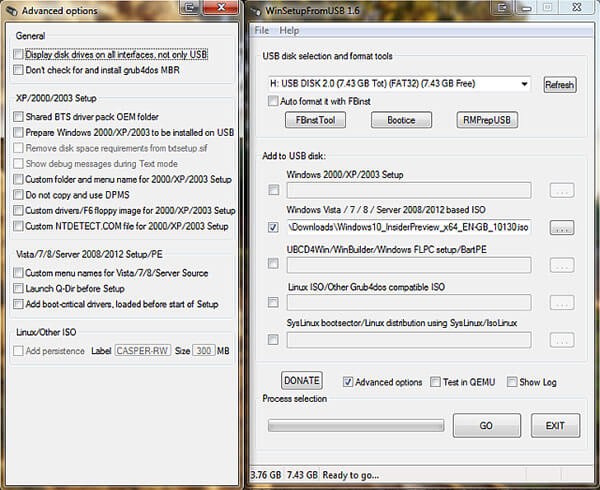Viewport: 600px width, 490px height.
Task: Click the DONATE button
Action: (302, 381)
